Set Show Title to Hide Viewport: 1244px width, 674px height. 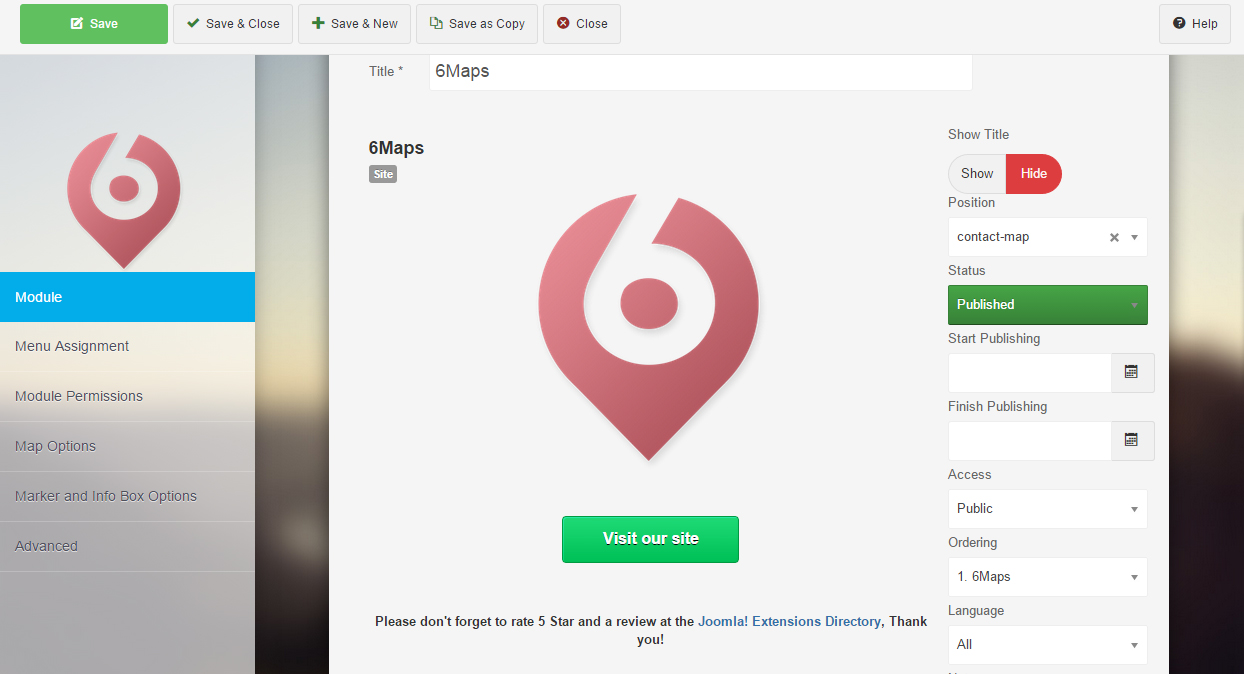coord(1034,174)
